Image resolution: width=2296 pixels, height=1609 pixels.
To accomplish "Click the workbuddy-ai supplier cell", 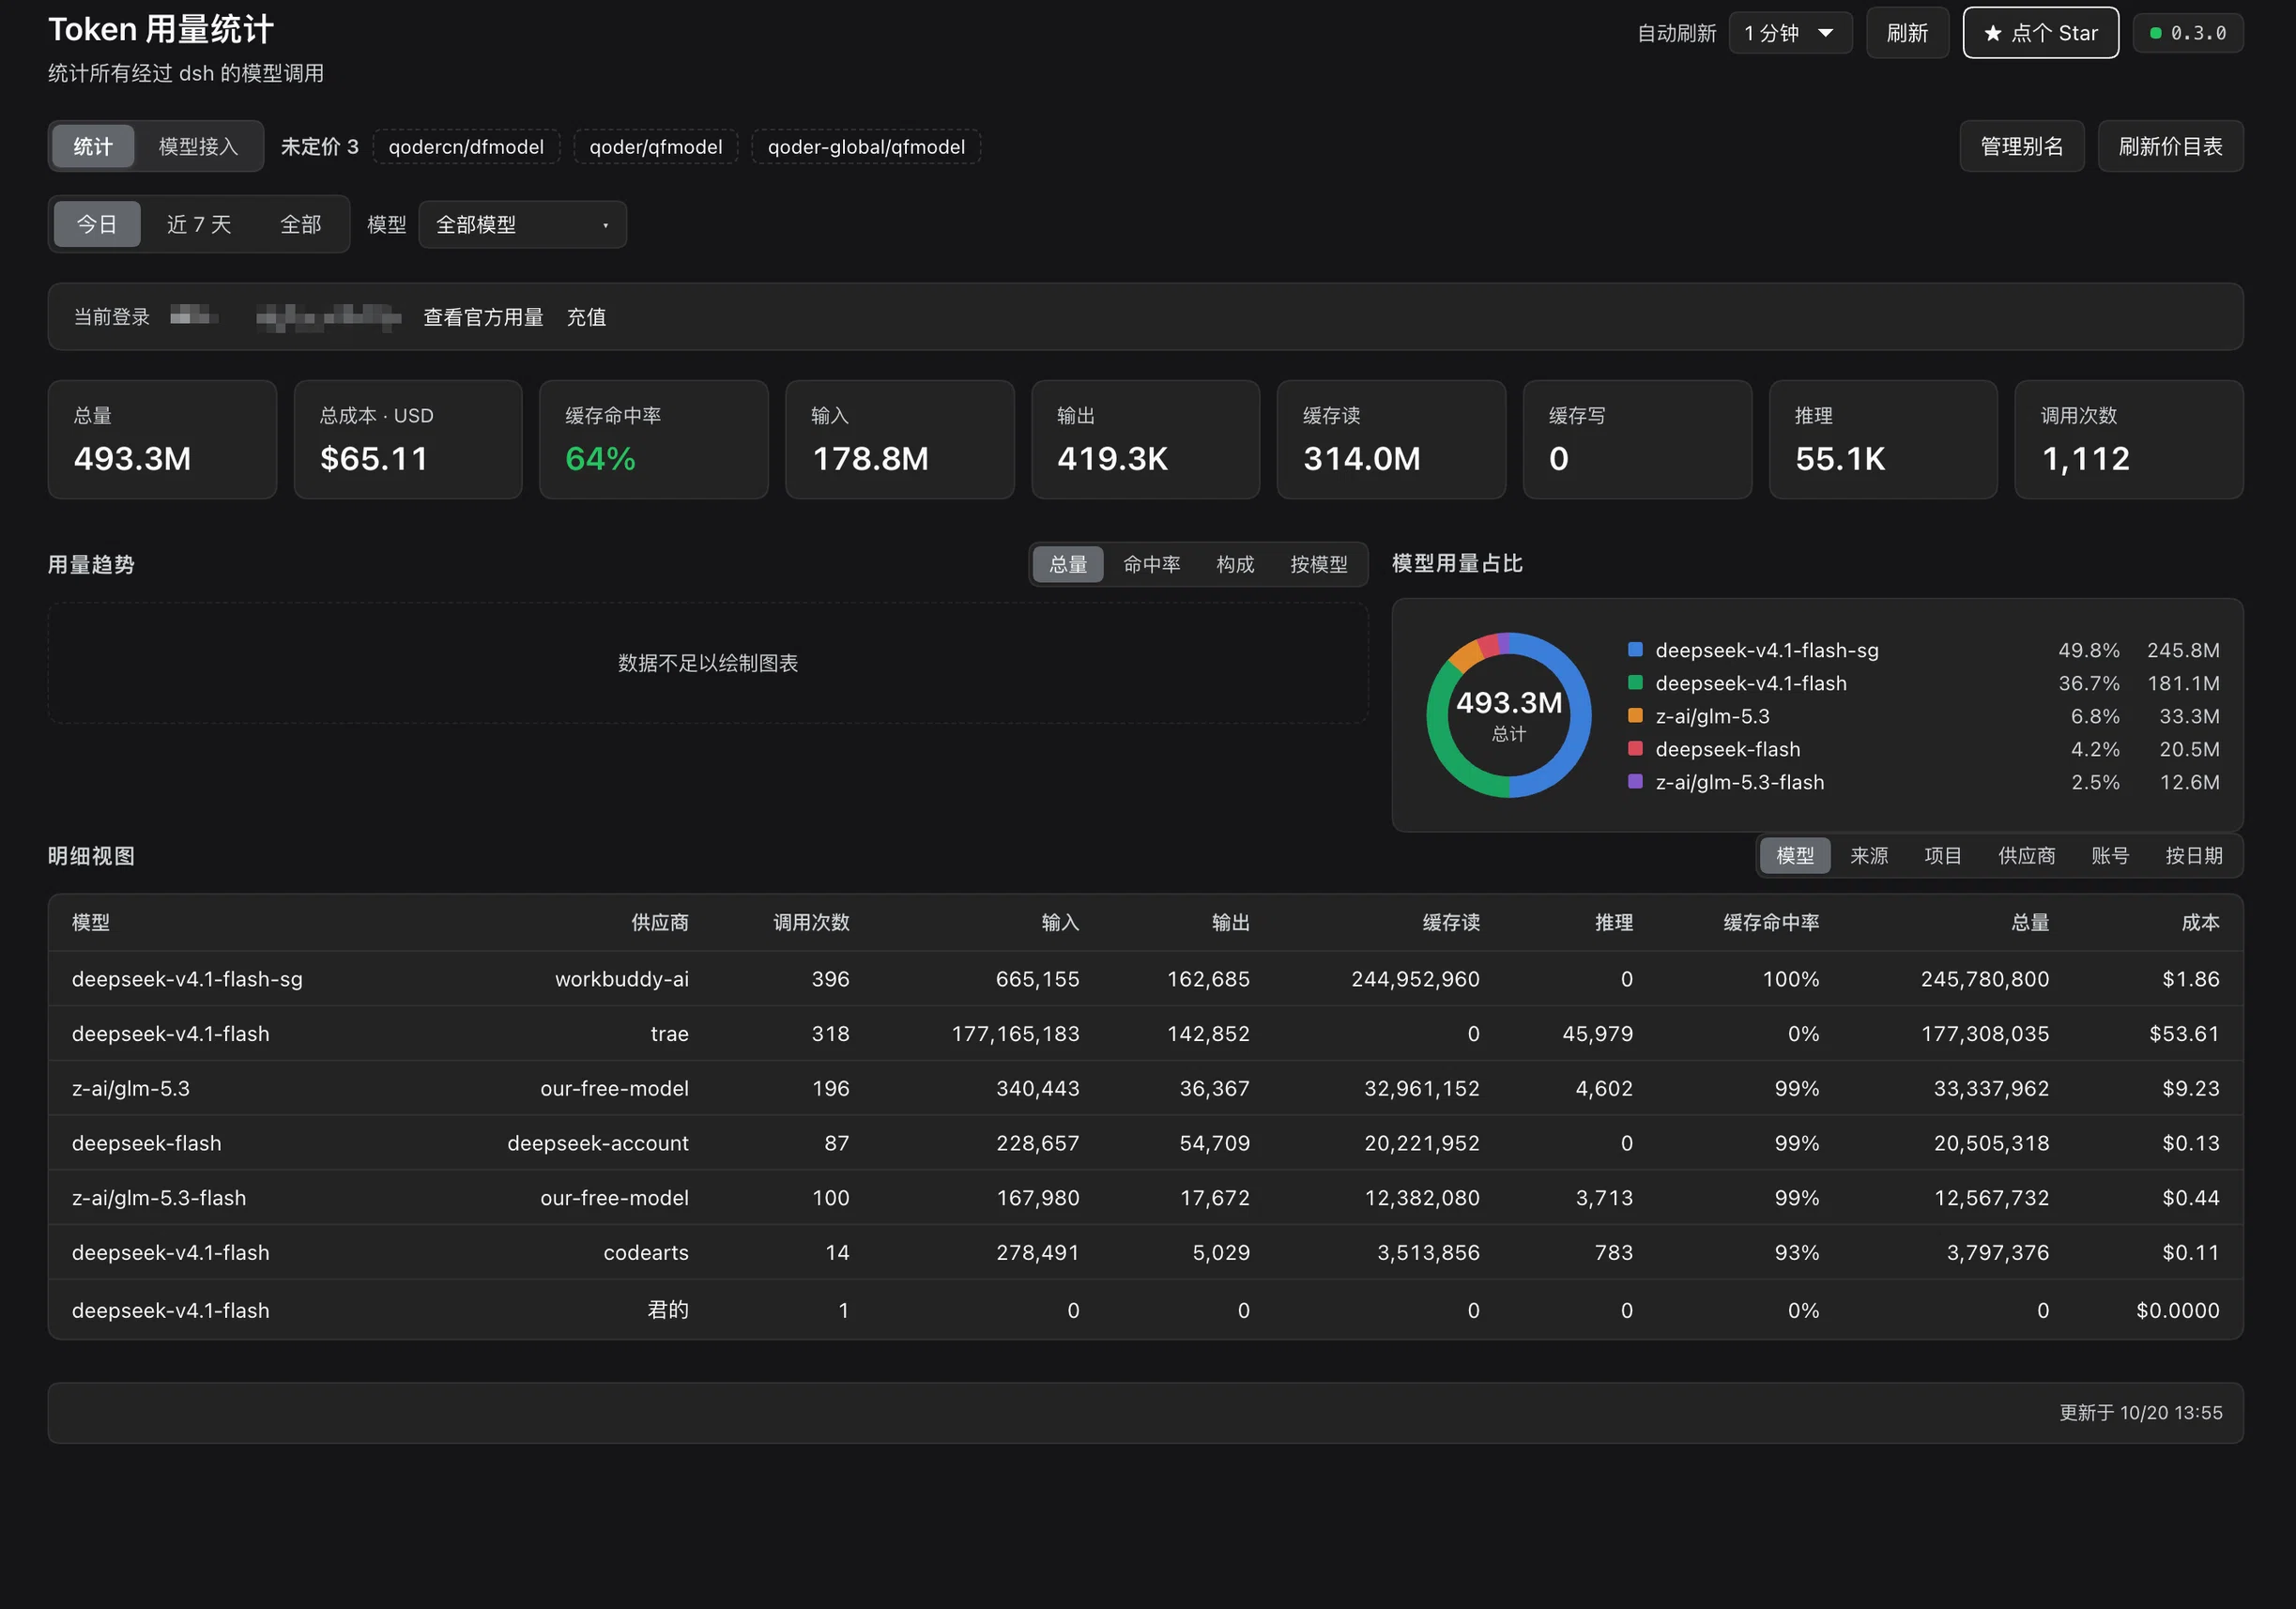I will point(622,979).
